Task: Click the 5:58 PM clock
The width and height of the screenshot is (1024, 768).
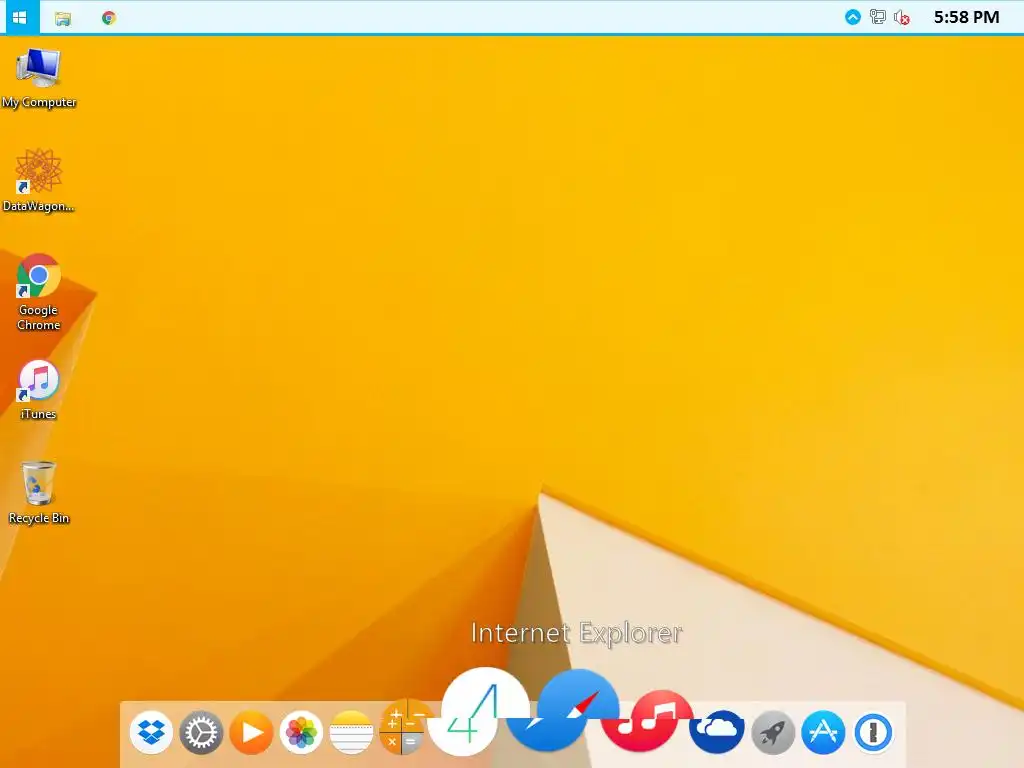Action: point(966,17)
